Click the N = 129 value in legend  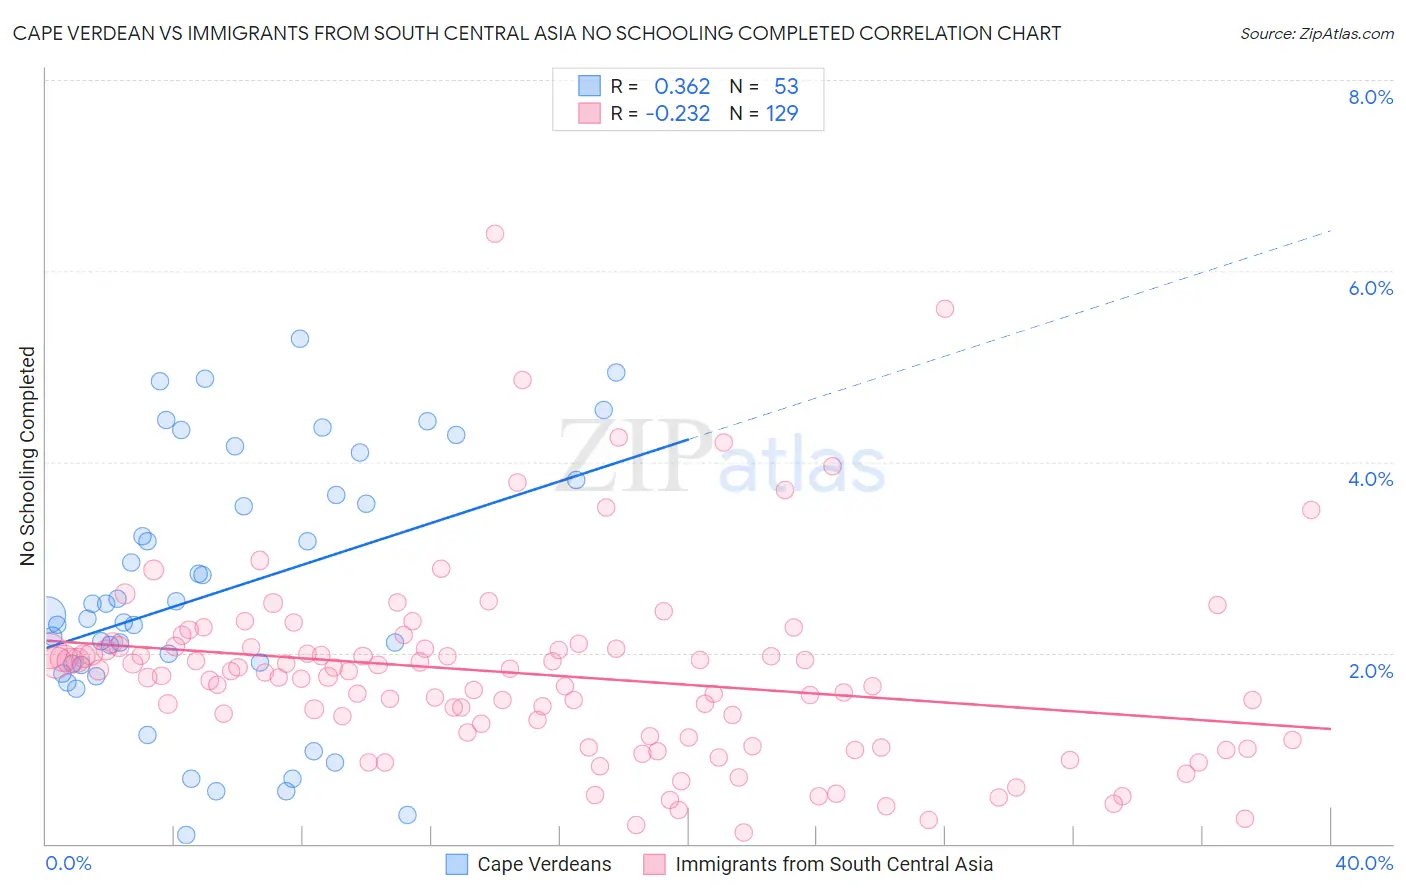tap(764, 113)
